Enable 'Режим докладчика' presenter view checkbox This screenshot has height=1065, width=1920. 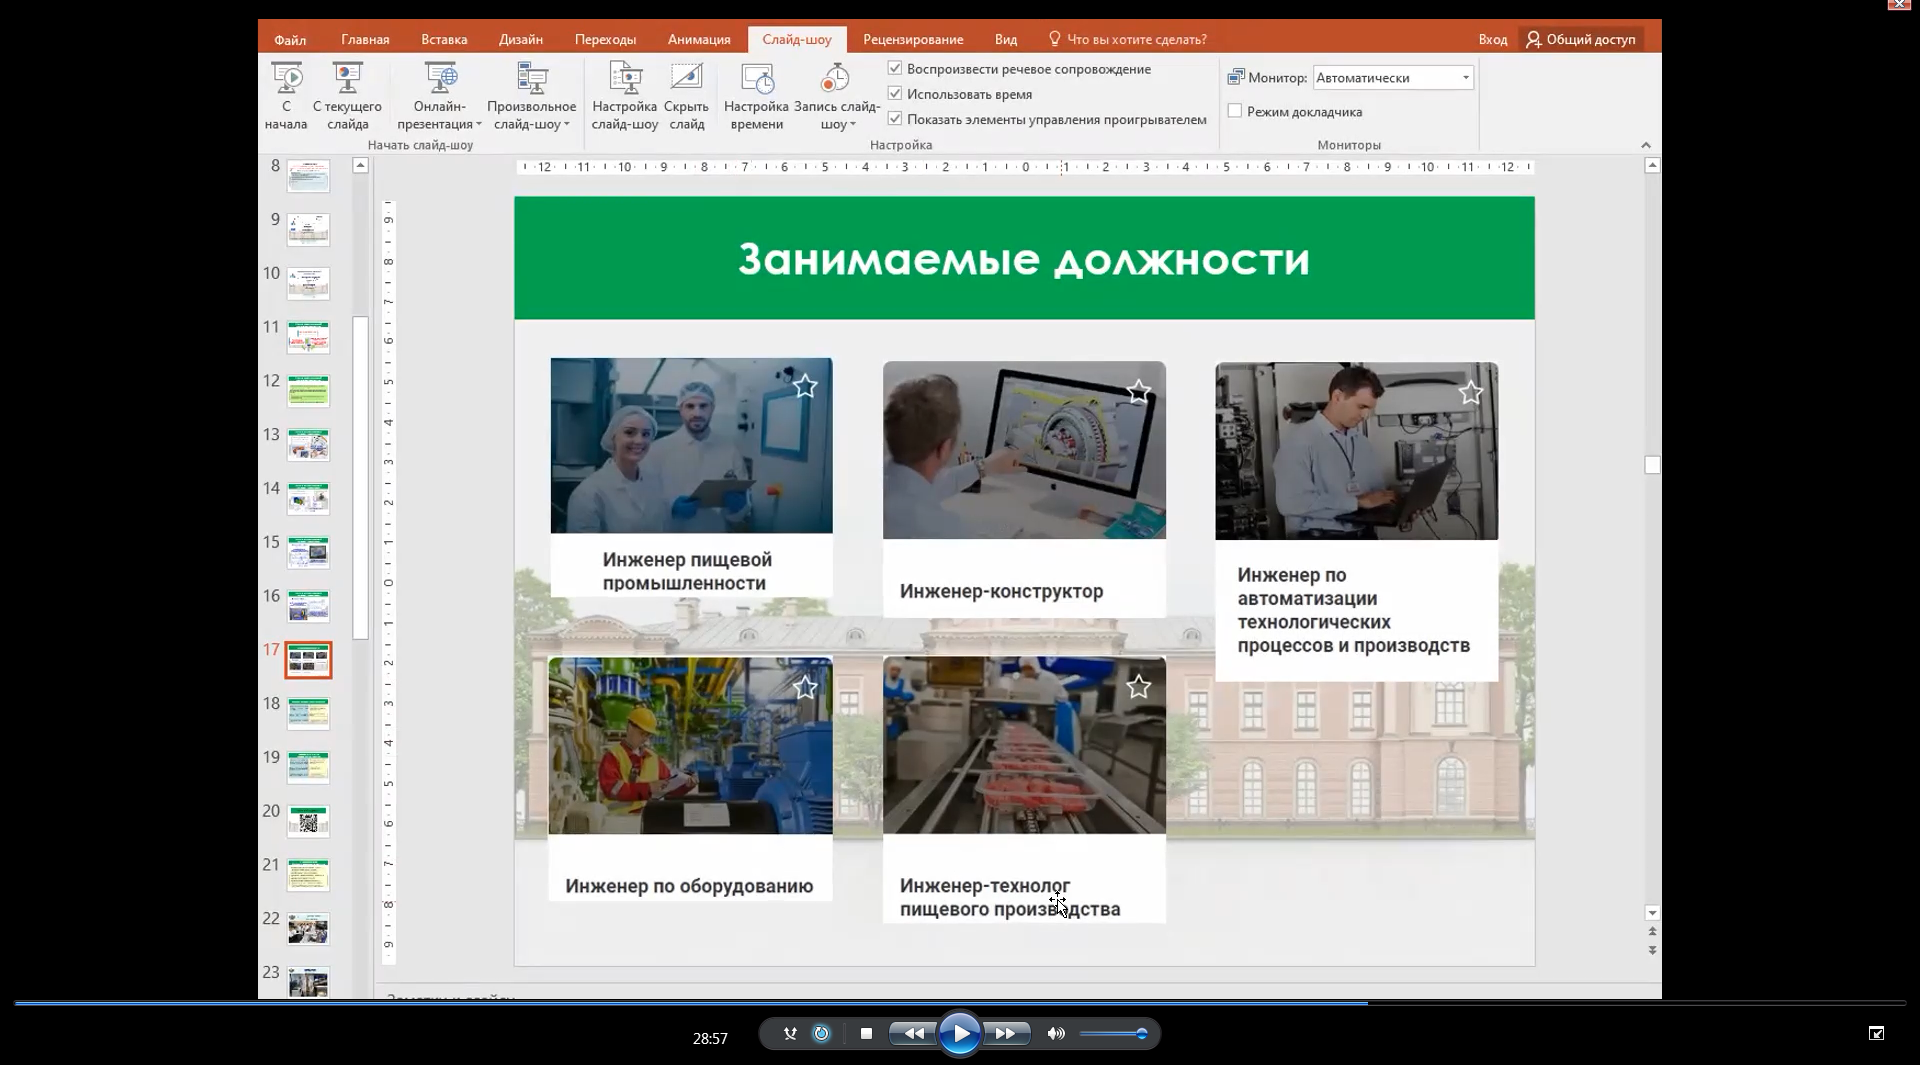[x=1235, y=111]
